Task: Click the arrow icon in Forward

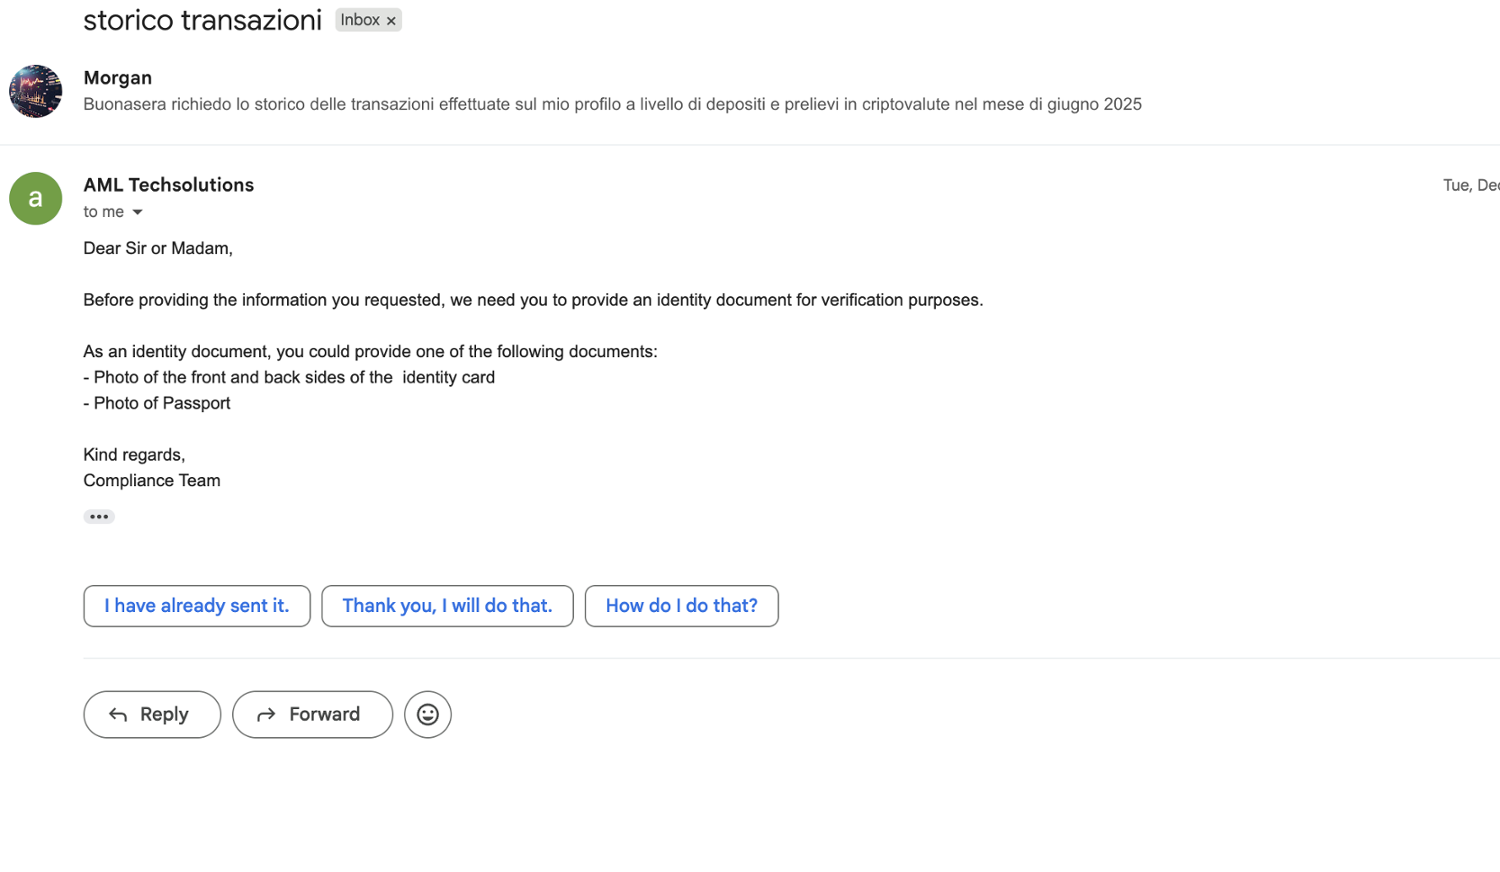Action: [266, 714]
